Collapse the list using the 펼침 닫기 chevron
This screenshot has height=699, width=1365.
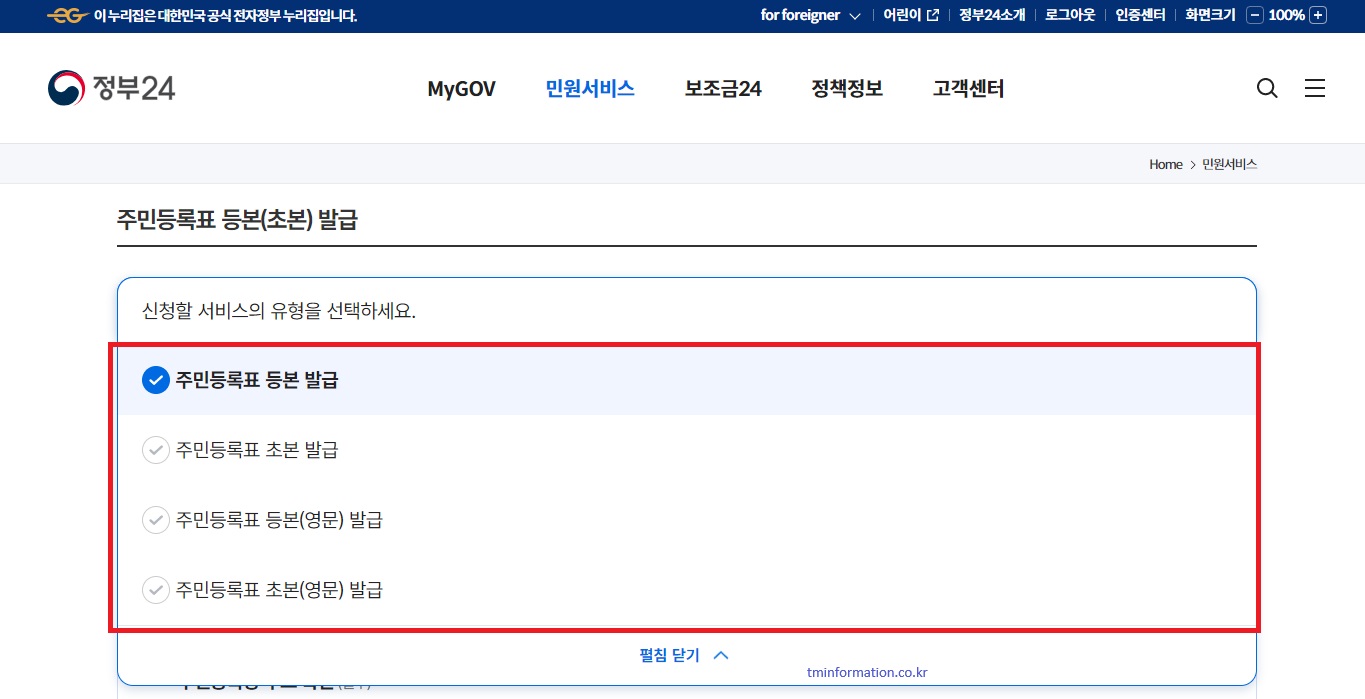[x=719, y=655]
